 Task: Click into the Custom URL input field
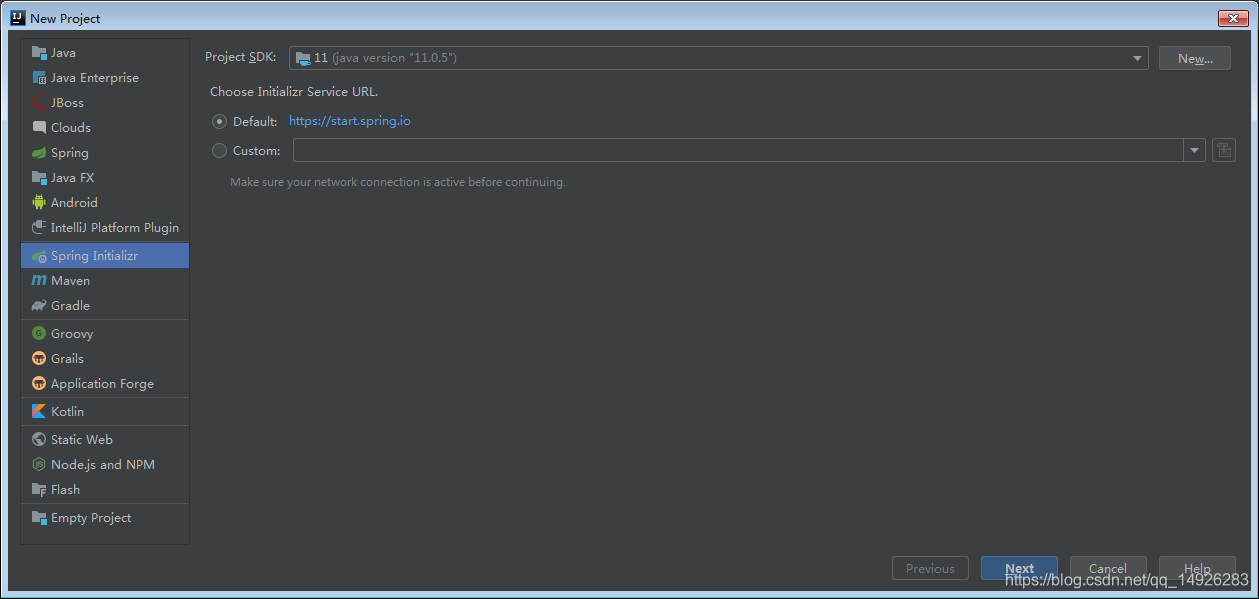coord(738,151)
